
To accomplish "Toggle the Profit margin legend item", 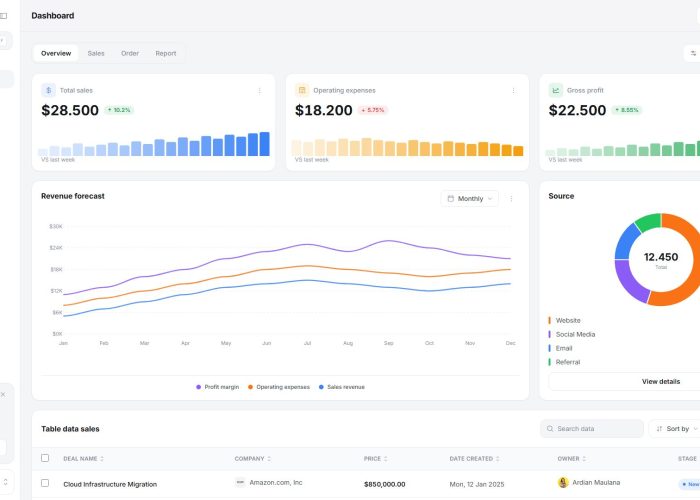I will (217, 387).
